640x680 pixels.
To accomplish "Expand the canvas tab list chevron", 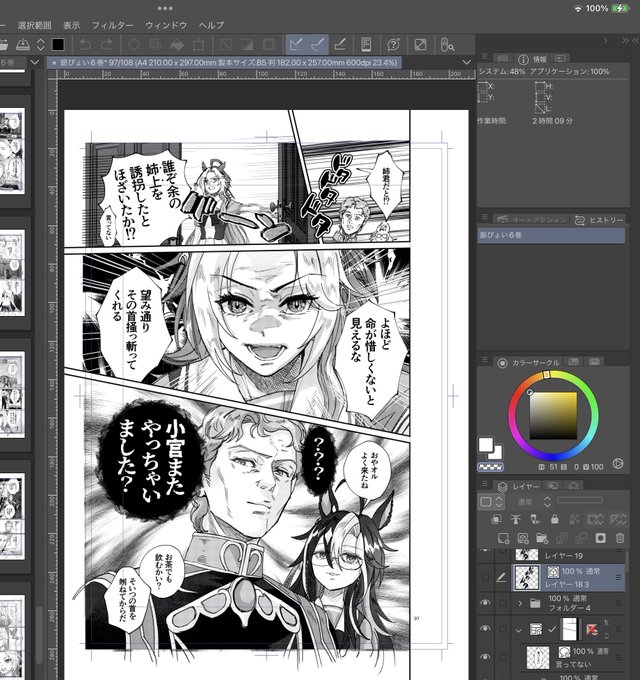I will [467, 62].
